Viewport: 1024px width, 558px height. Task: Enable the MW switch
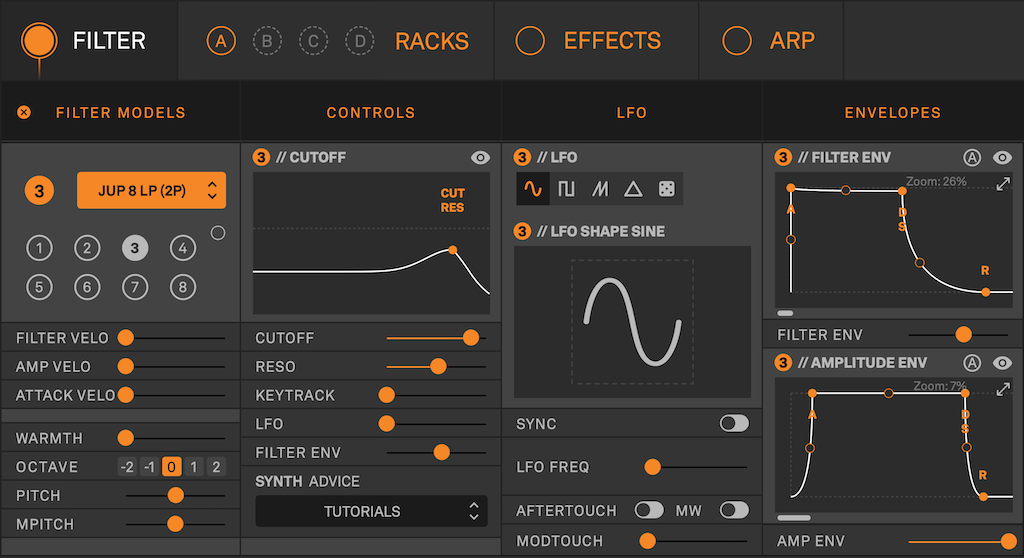[x=734, y=510]
